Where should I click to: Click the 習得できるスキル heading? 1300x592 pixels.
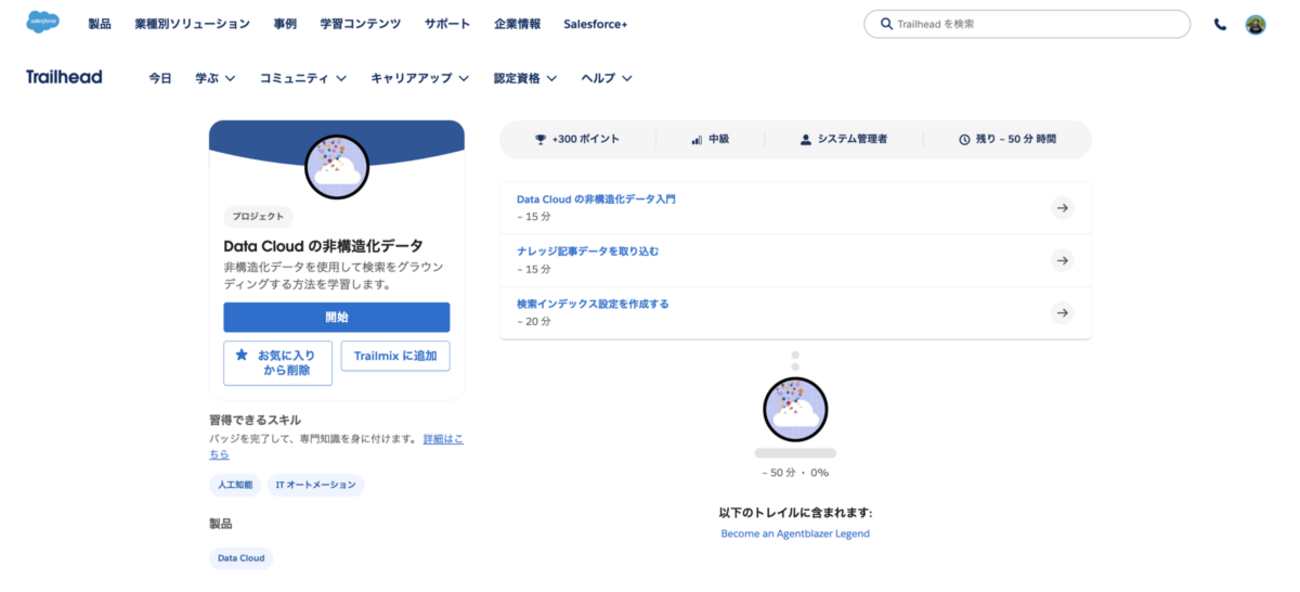point(255,420)
